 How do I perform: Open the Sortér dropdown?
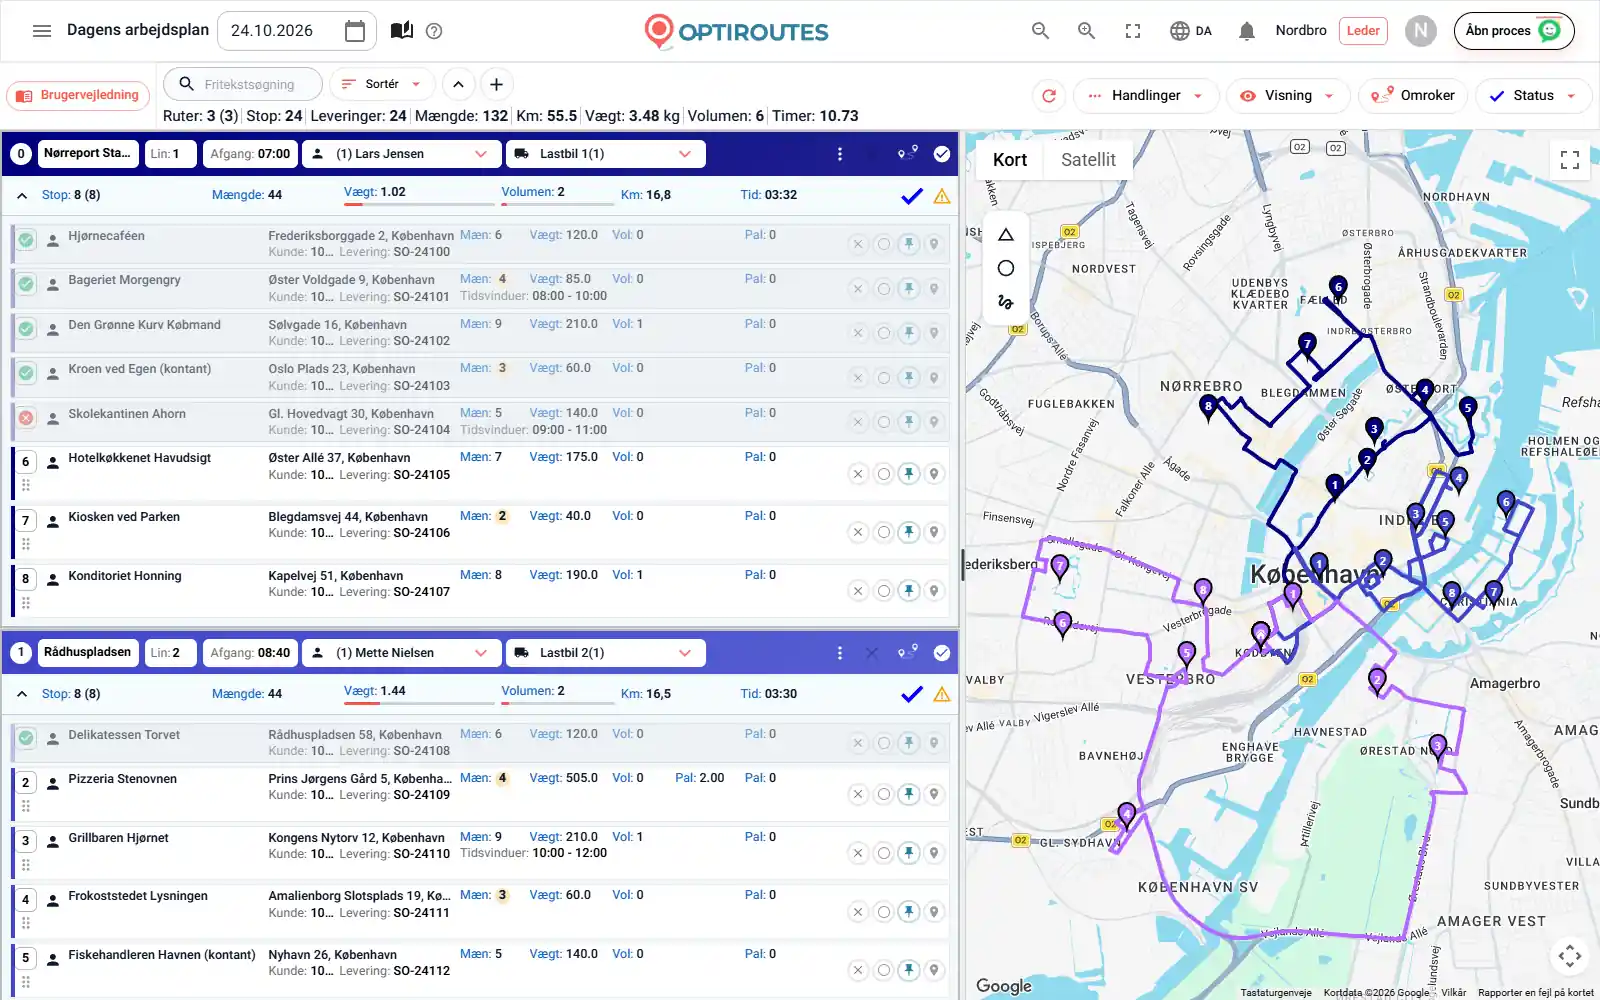click(382, 85)
